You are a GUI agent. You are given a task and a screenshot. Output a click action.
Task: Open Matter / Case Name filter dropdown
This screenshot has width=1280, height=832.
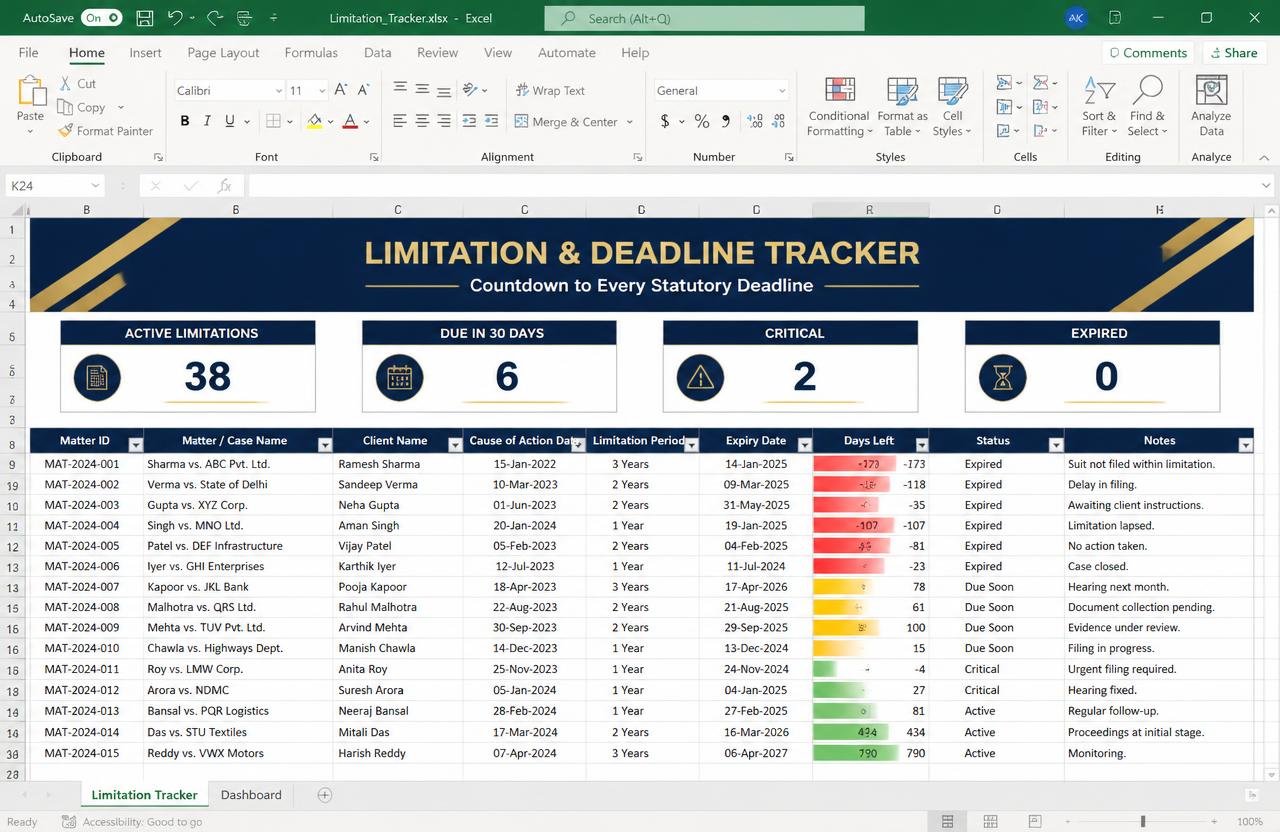click(324, 445)
